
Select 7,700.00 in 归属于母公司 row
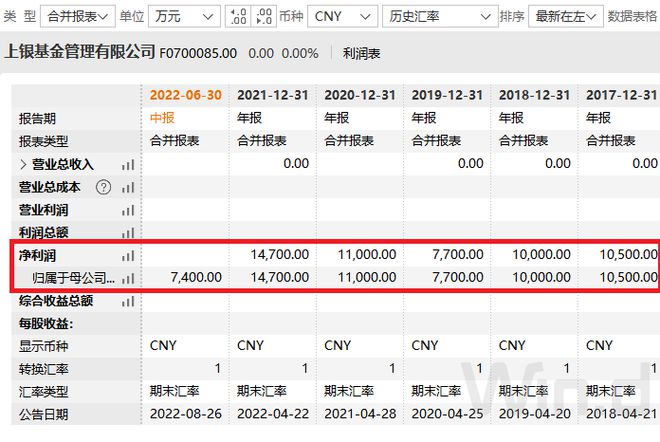[x=458, y=277]
